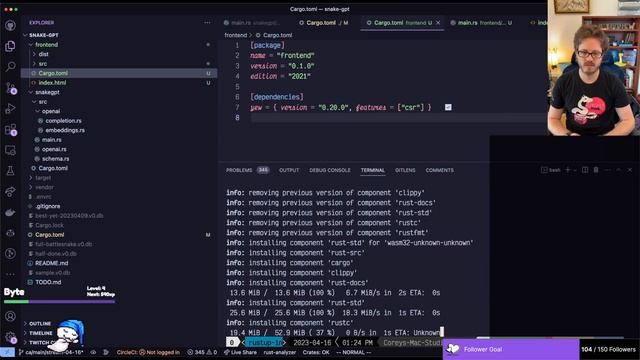Image resolution: width=640 pixels, height=360 pixels.
Task: Click the Byte level progress bar
Action: (60, 302)
